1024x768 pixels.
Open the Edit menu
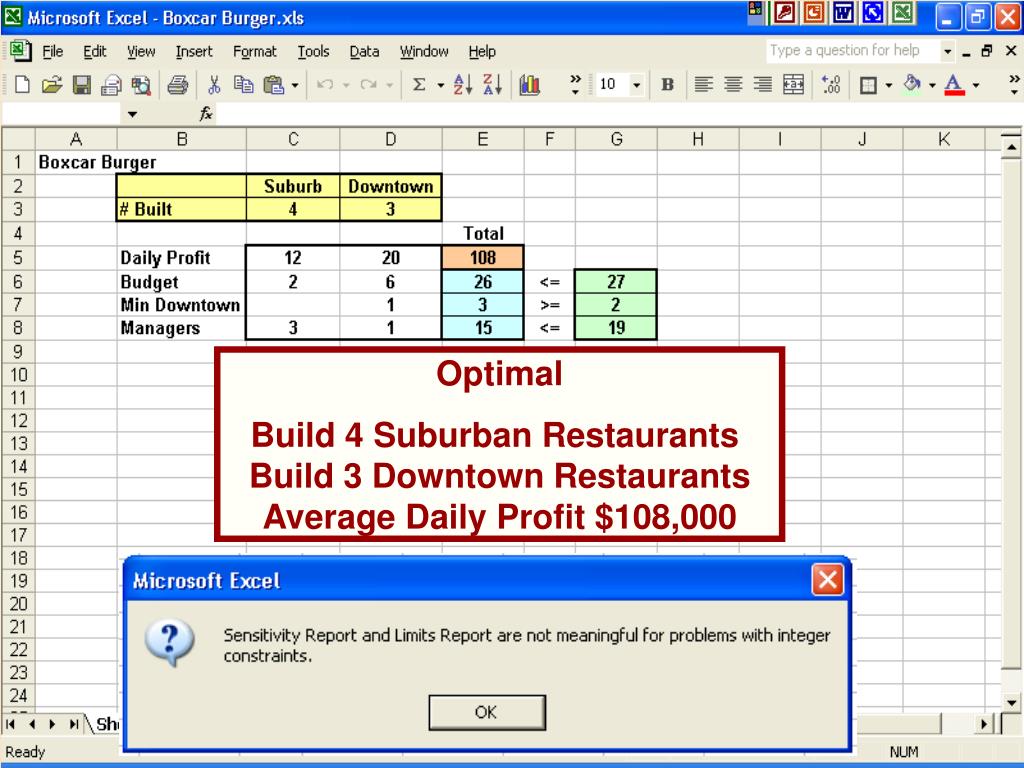(95, 52)
